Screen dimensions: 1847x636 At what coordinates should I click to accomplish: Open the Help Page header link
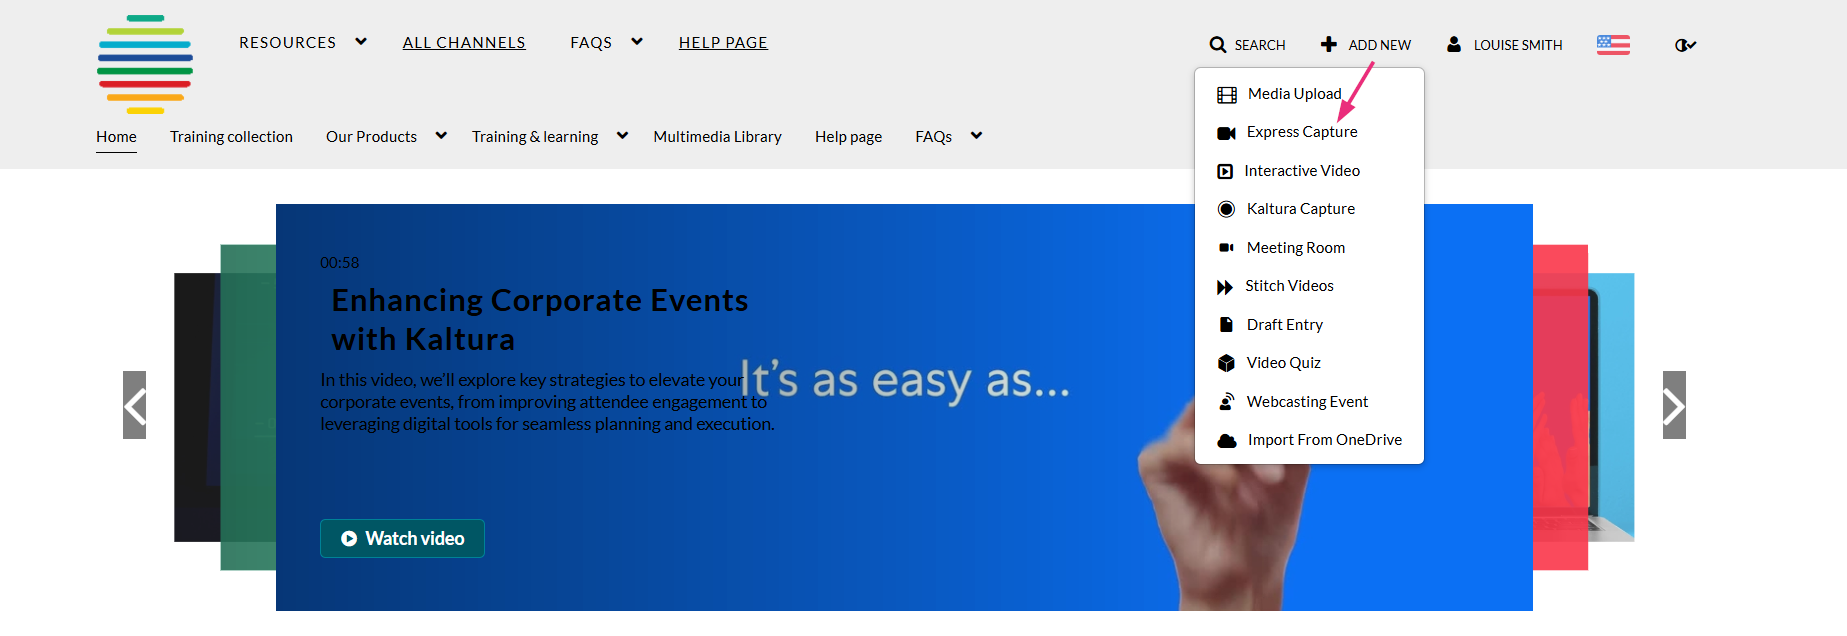[723, 42]
